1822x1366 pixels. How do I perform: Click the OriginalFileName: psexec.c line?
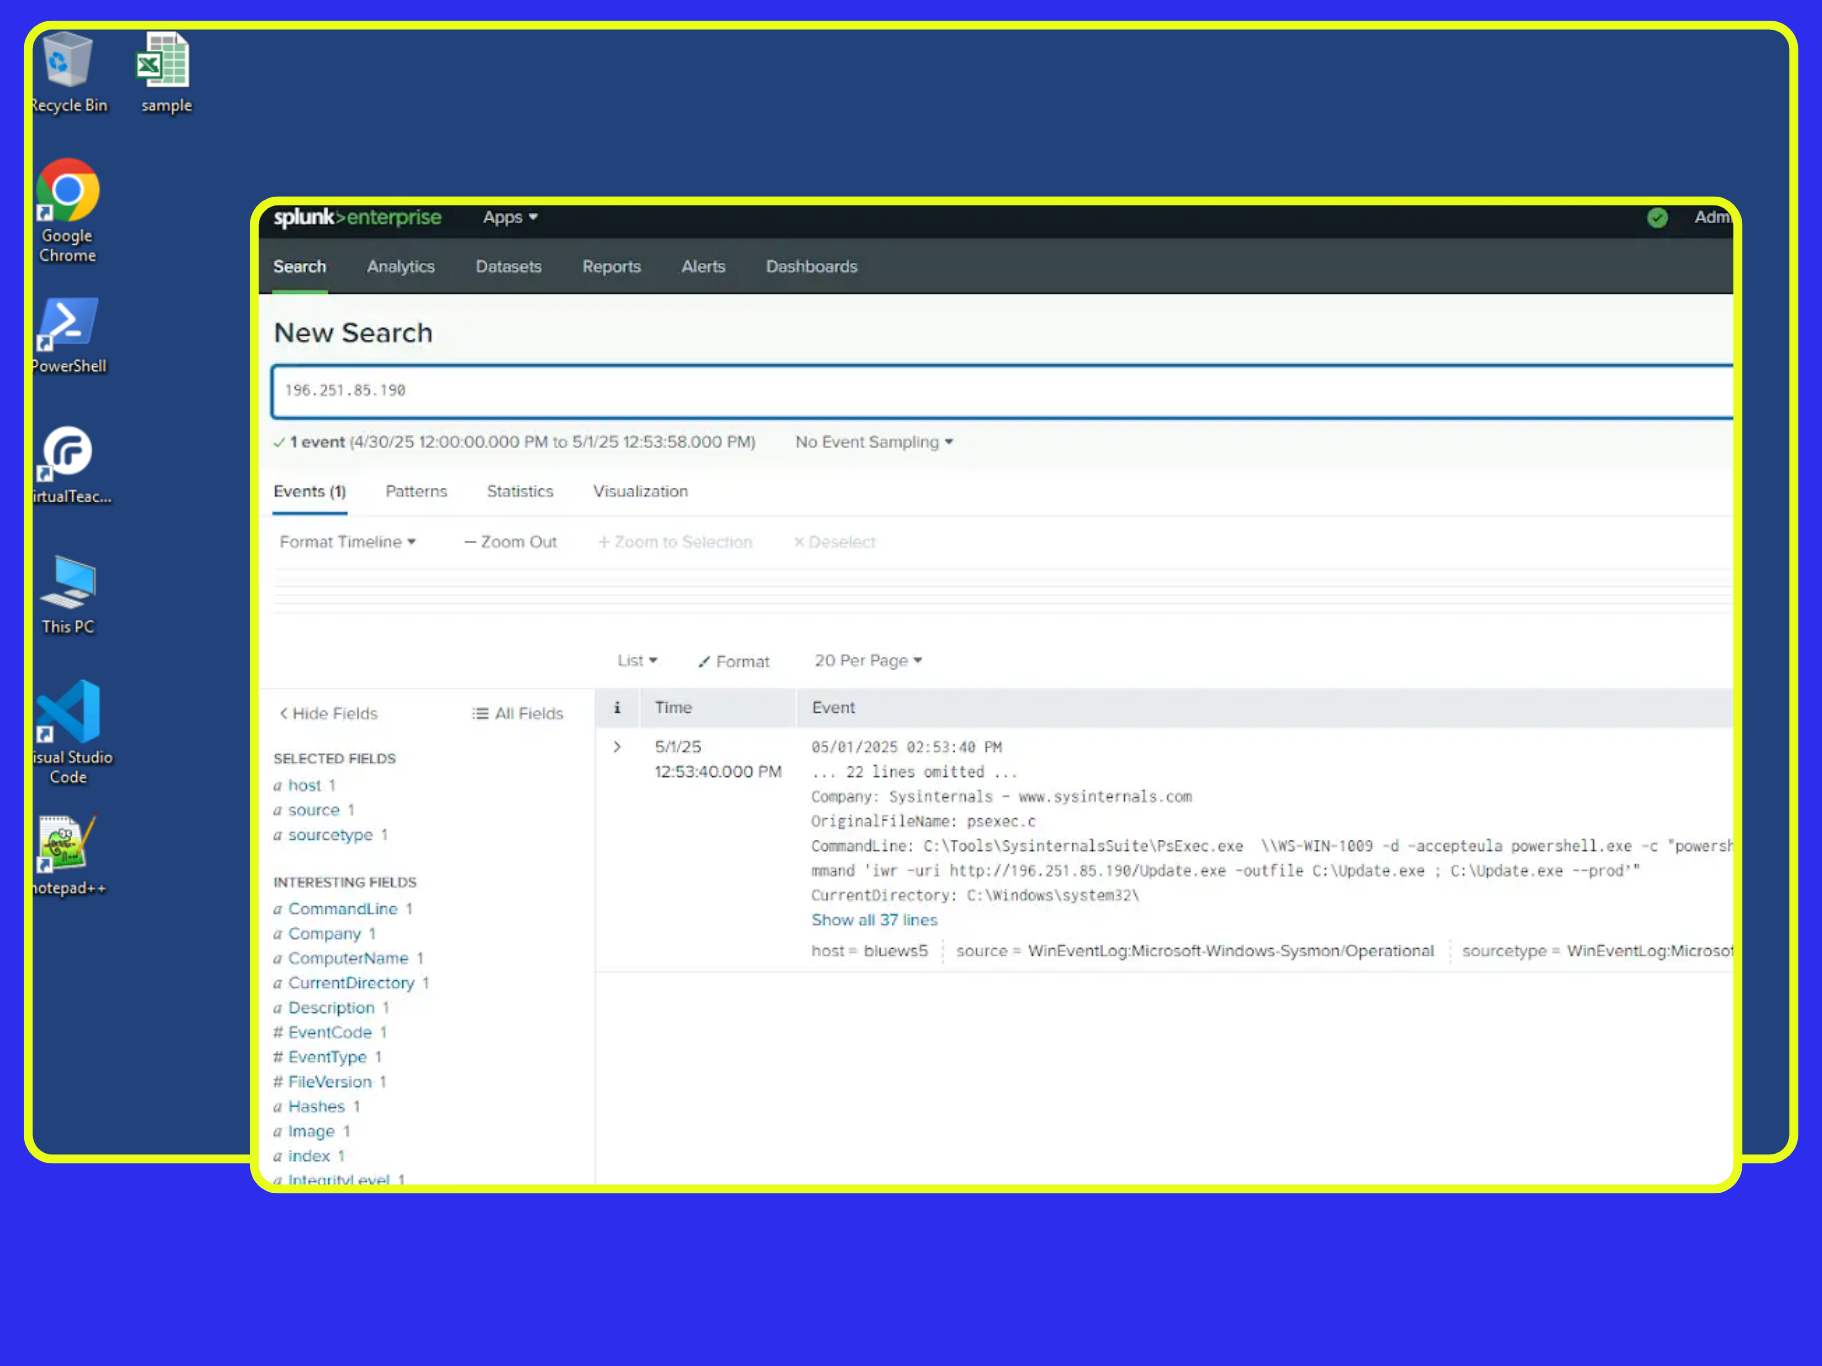pos(923,821)
